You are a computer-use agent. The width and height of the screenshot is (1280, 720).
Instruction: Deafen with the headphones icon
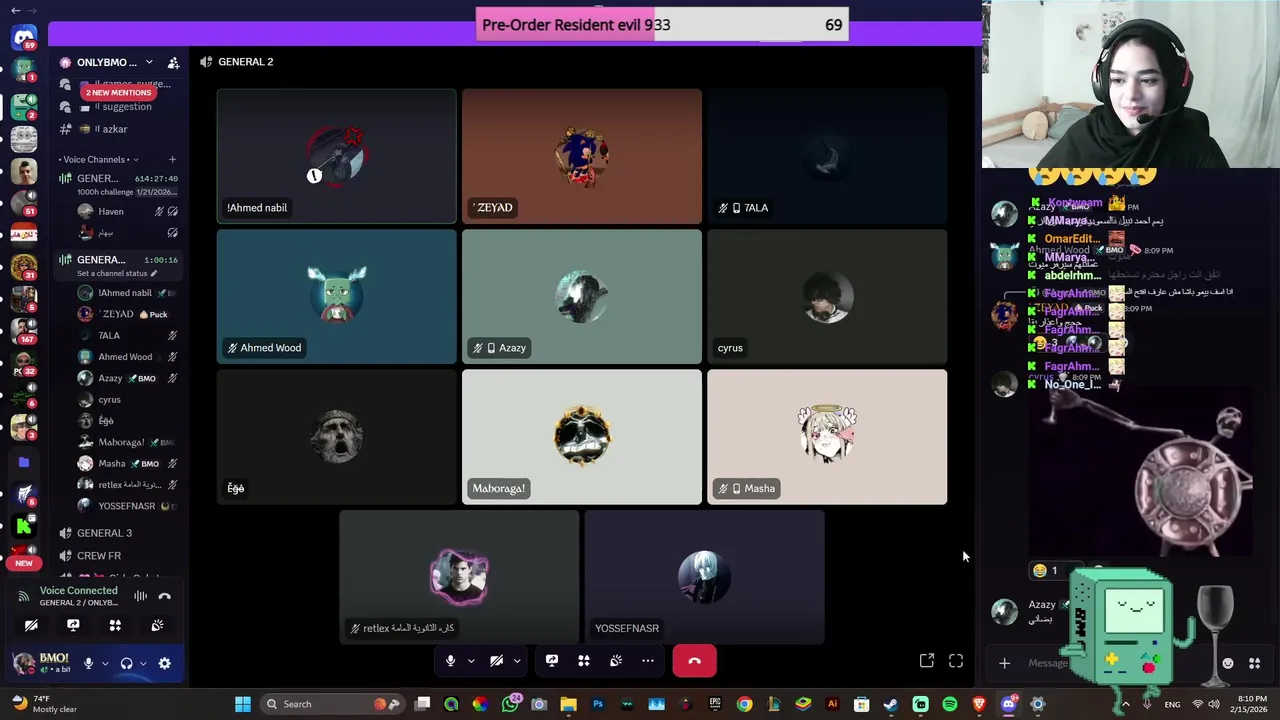pos(126,663)
